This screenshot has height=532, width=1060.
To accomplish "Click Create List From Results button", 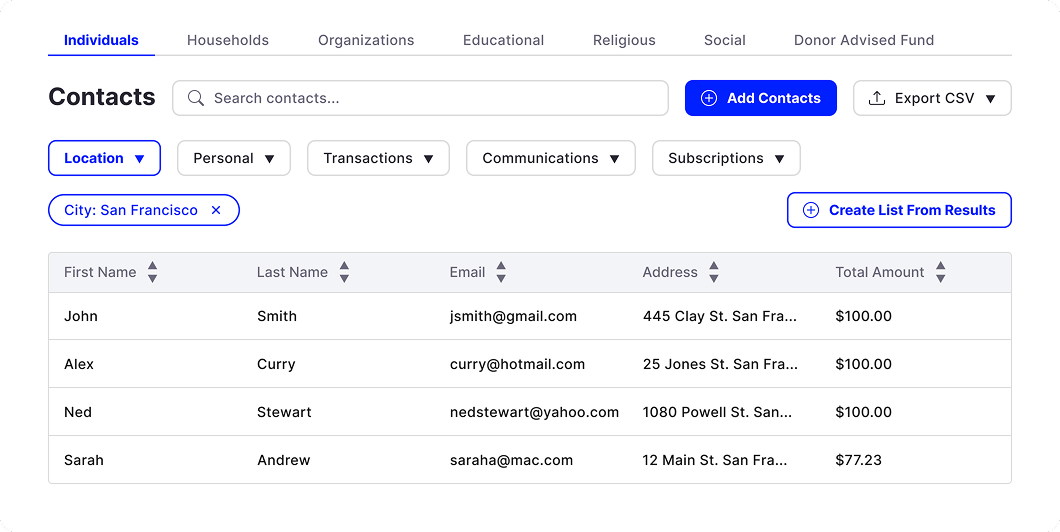I will click(x=899, y=210).
